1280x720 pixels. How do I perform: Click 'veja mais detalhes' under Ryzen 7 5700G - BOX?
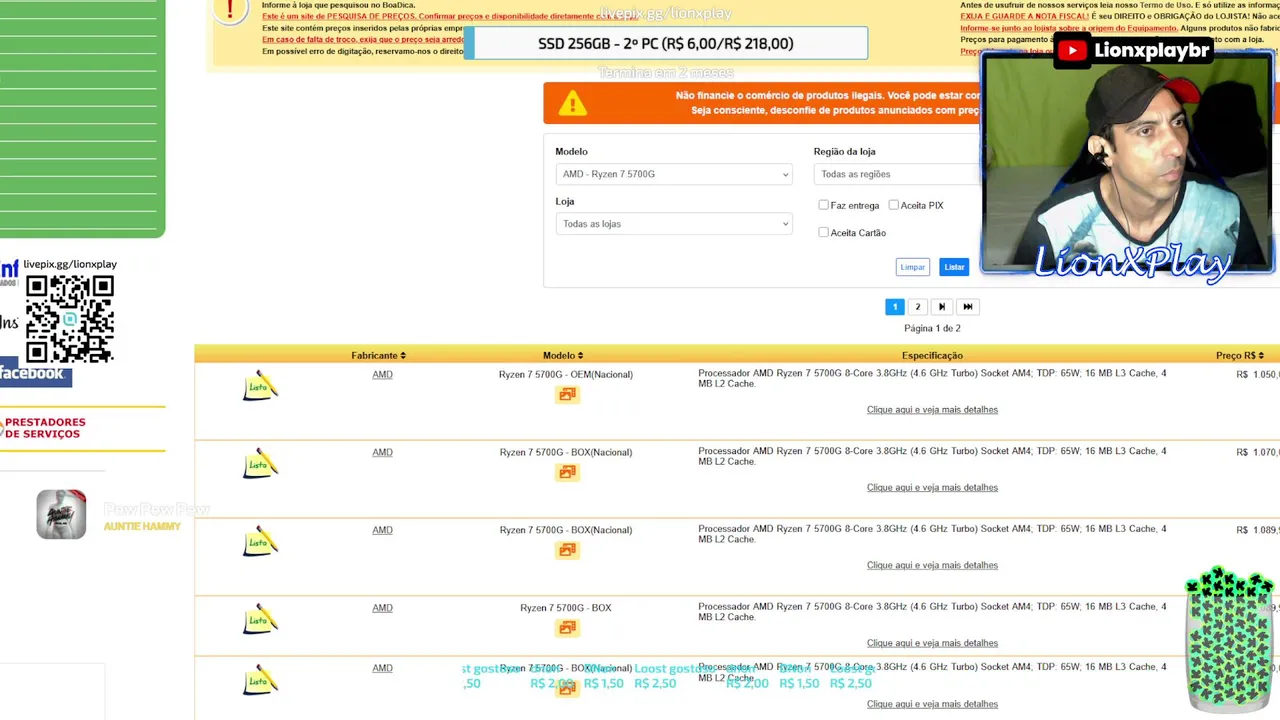(932, 643)
